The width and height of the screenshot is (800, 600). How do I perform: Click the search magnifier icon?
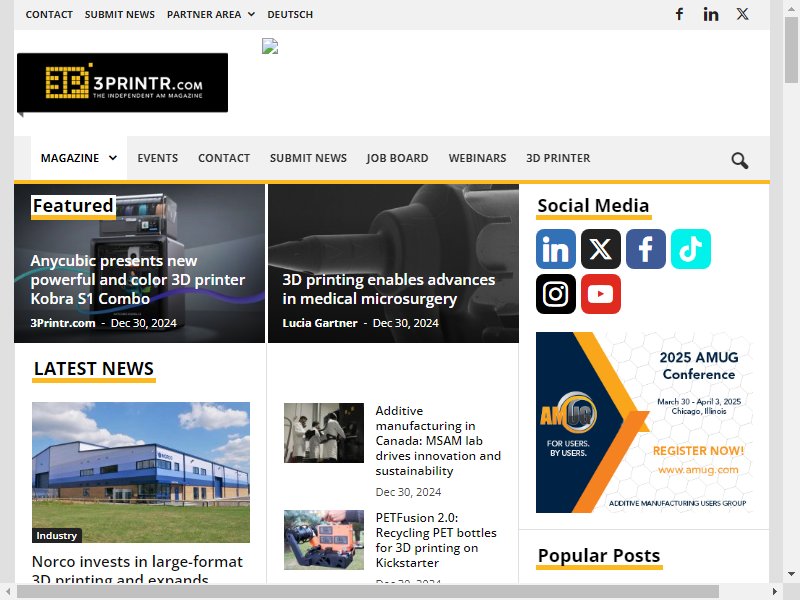click(740, 160)
